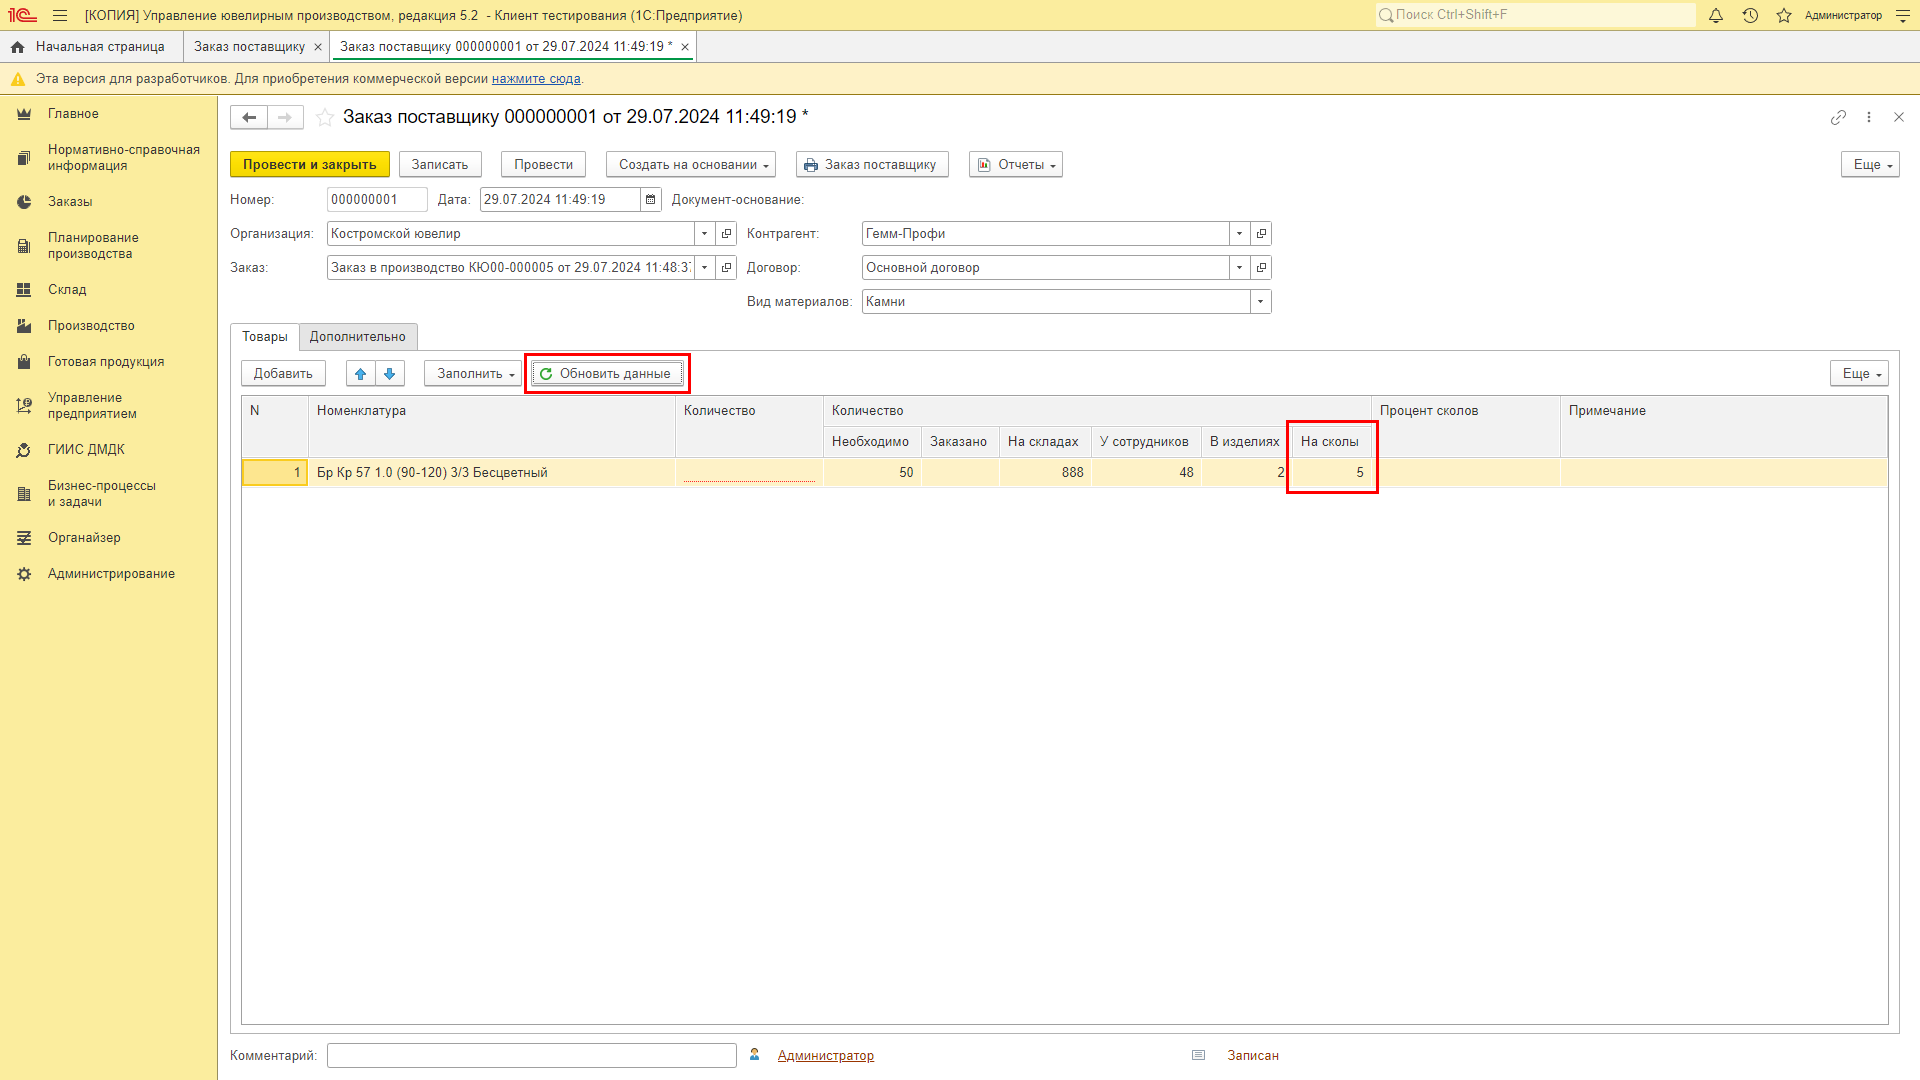Viewport: 1920px width, 1080px height.
Task: Open Администратор user menu in title bar
Action: click(x=1843, y=15)
